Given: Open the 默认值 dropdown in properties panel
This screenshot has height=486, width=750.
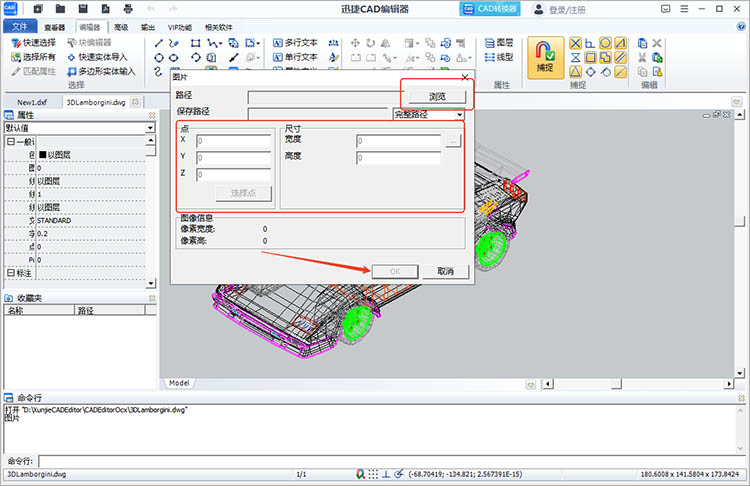Looking at the screenshot, I should [x=150, y=128].
